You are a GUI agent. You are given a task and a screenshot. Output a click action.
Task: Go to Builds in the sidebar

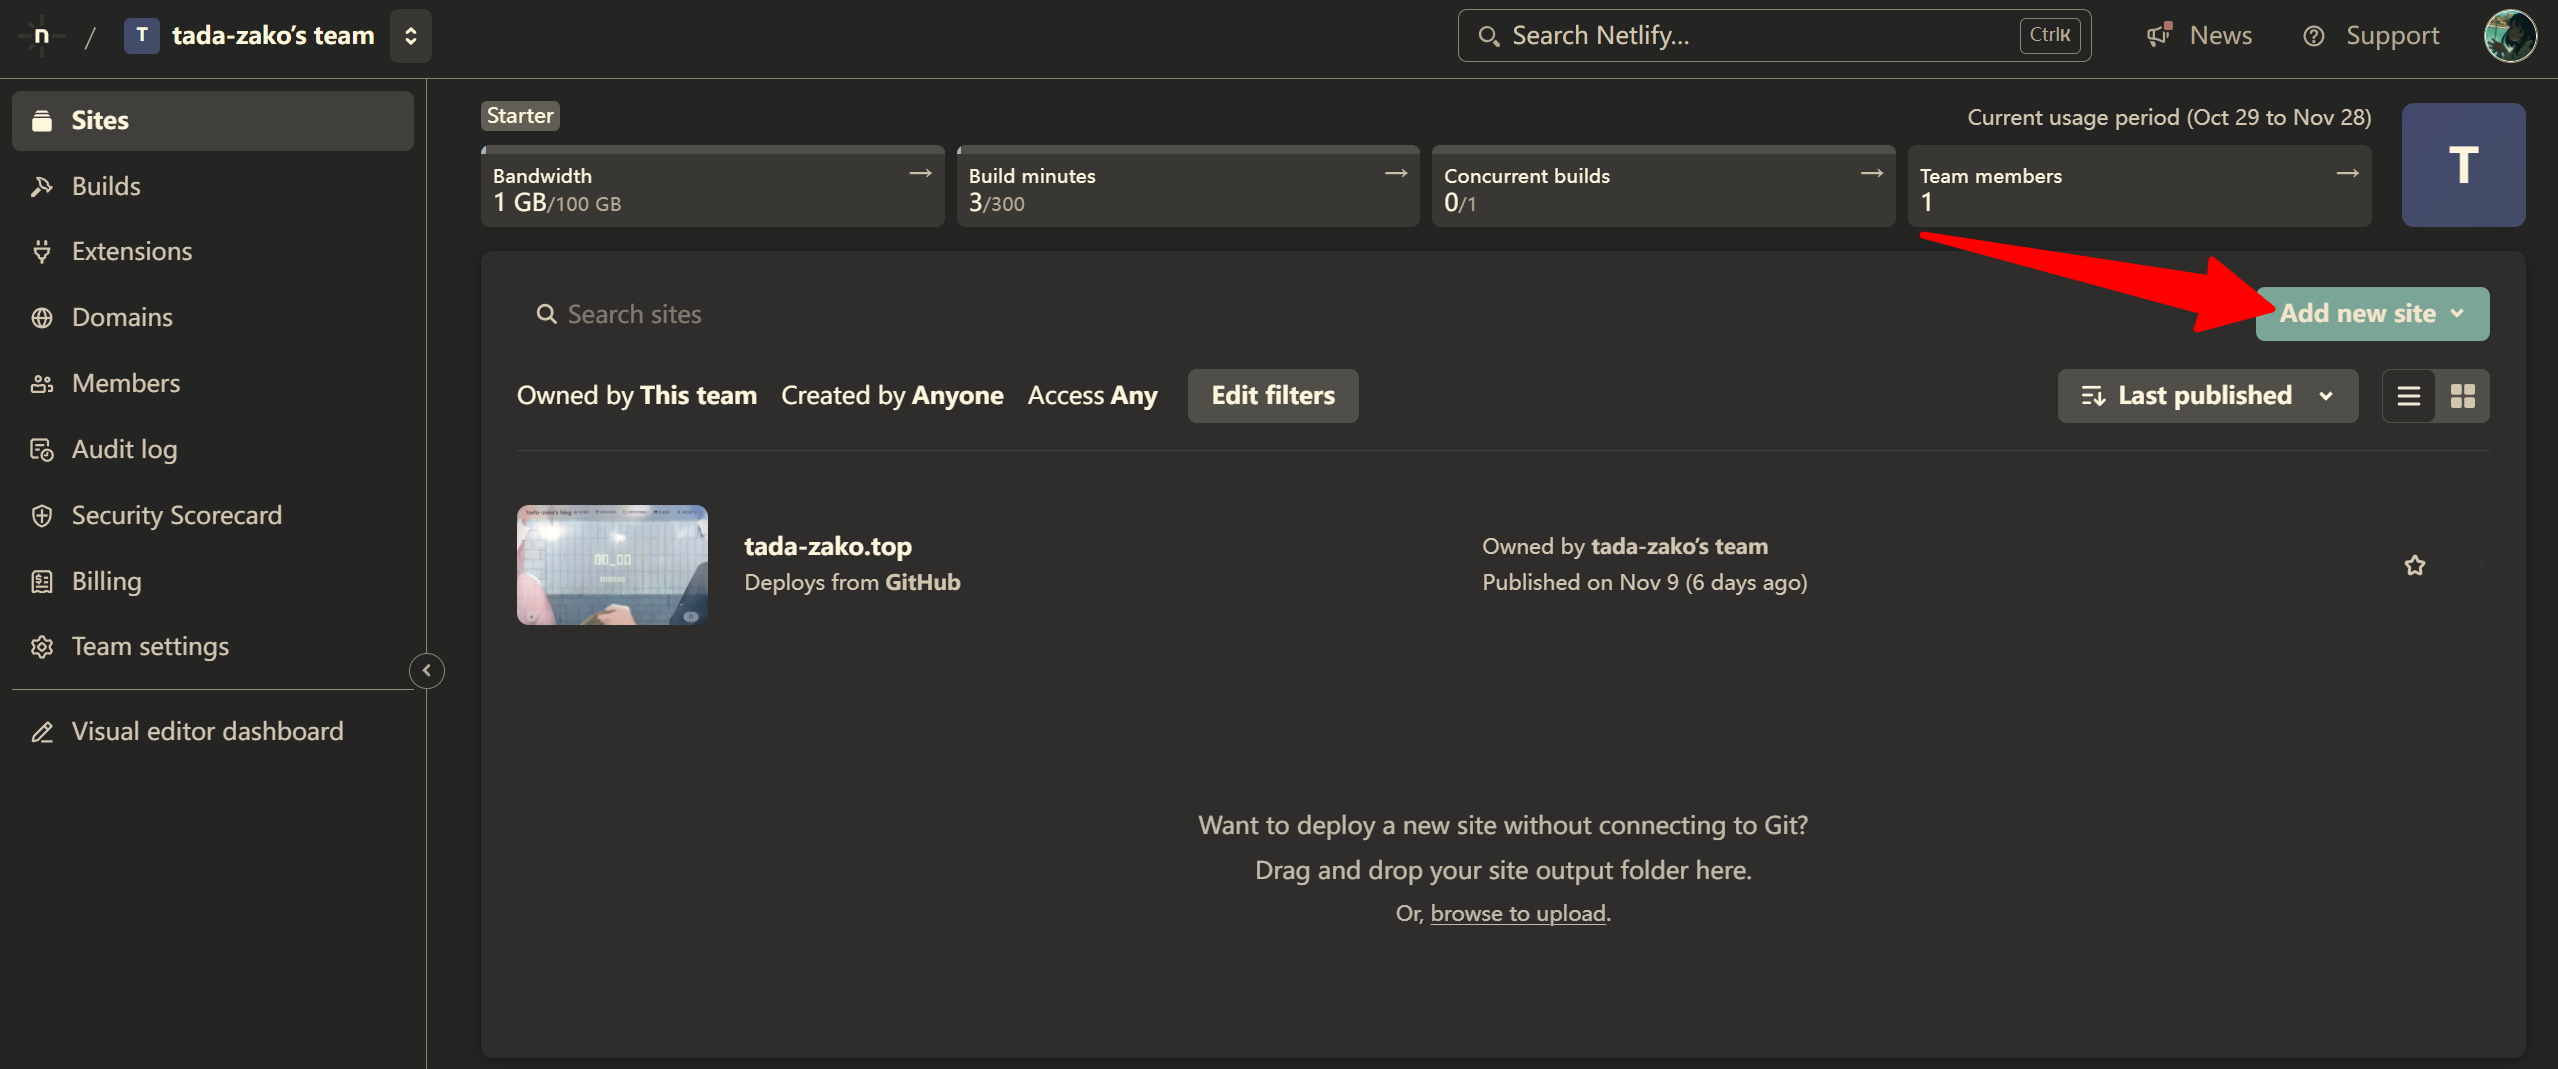point(105,186)
